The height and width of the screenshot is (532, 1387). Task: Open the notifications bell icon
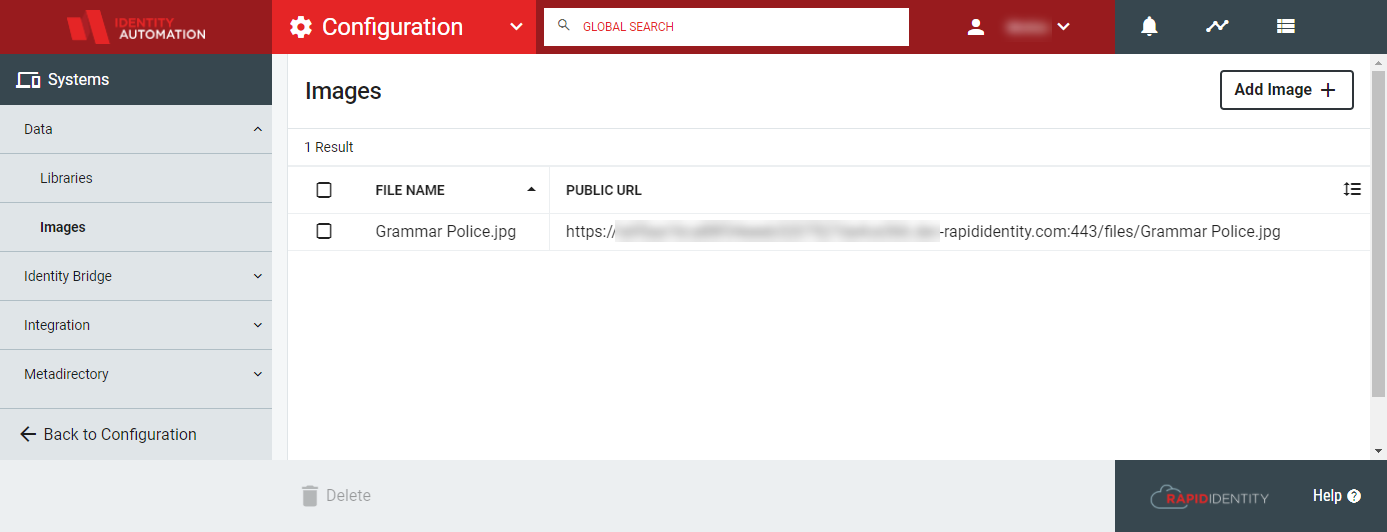(x=1149, y=27)
